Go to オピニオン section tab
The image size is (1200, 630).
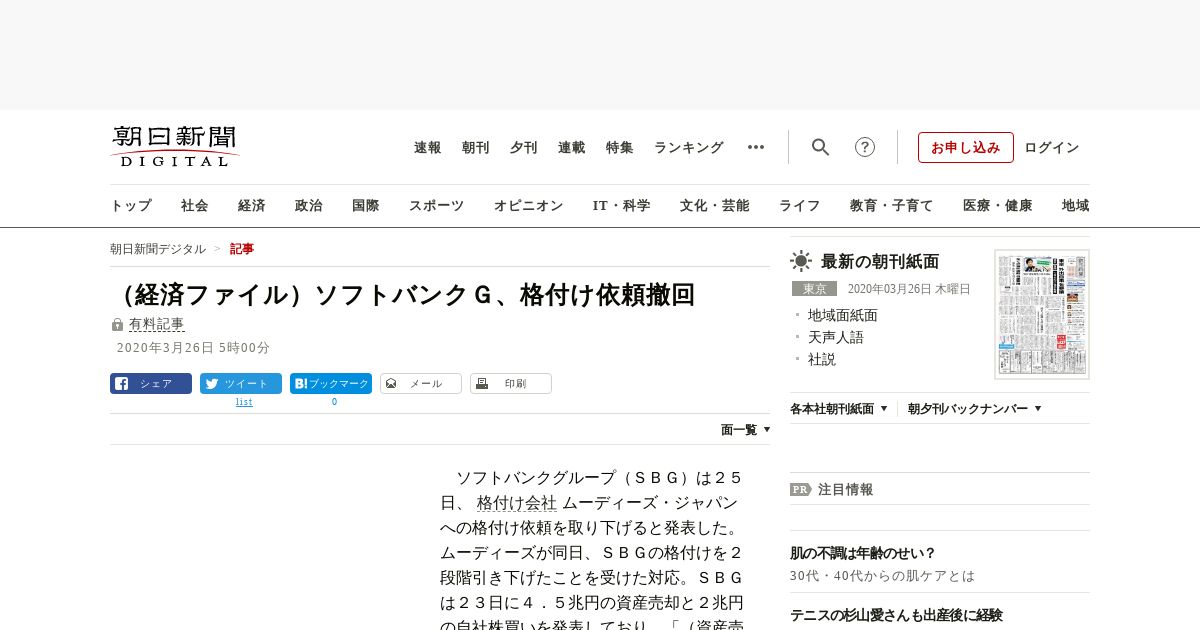(528, 205)
